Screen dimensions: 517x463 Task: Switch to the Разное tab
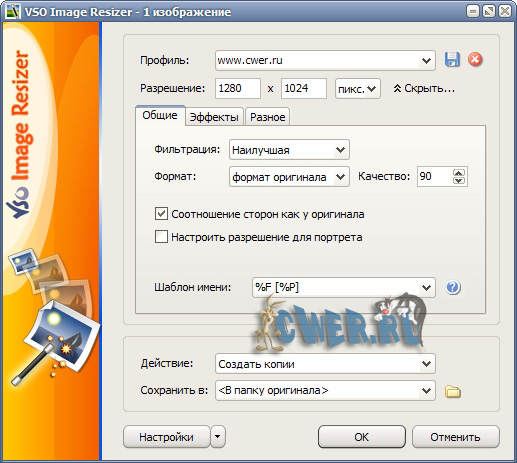(x=267, y=117)
